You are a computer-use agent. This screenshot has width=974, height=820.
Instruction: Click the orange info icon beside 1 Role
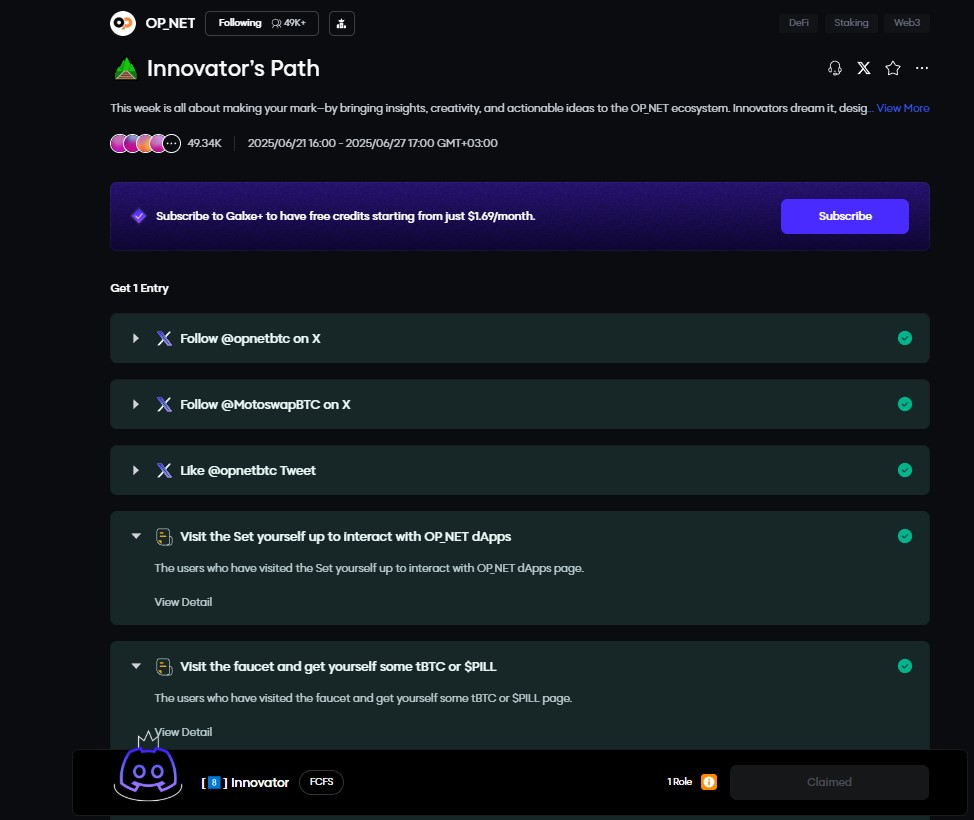pos(708,782)
